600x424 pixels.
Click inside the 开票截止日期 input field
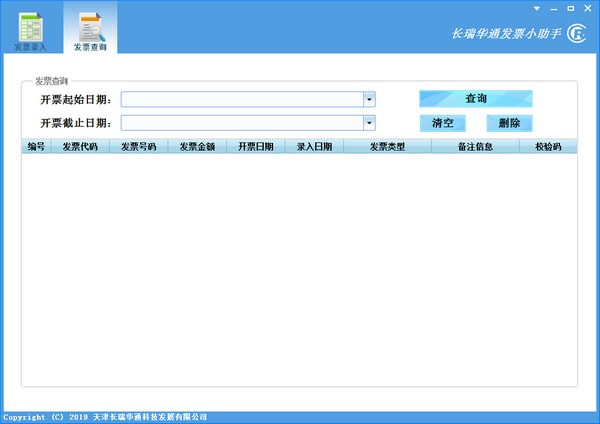(x=242, y=123)
